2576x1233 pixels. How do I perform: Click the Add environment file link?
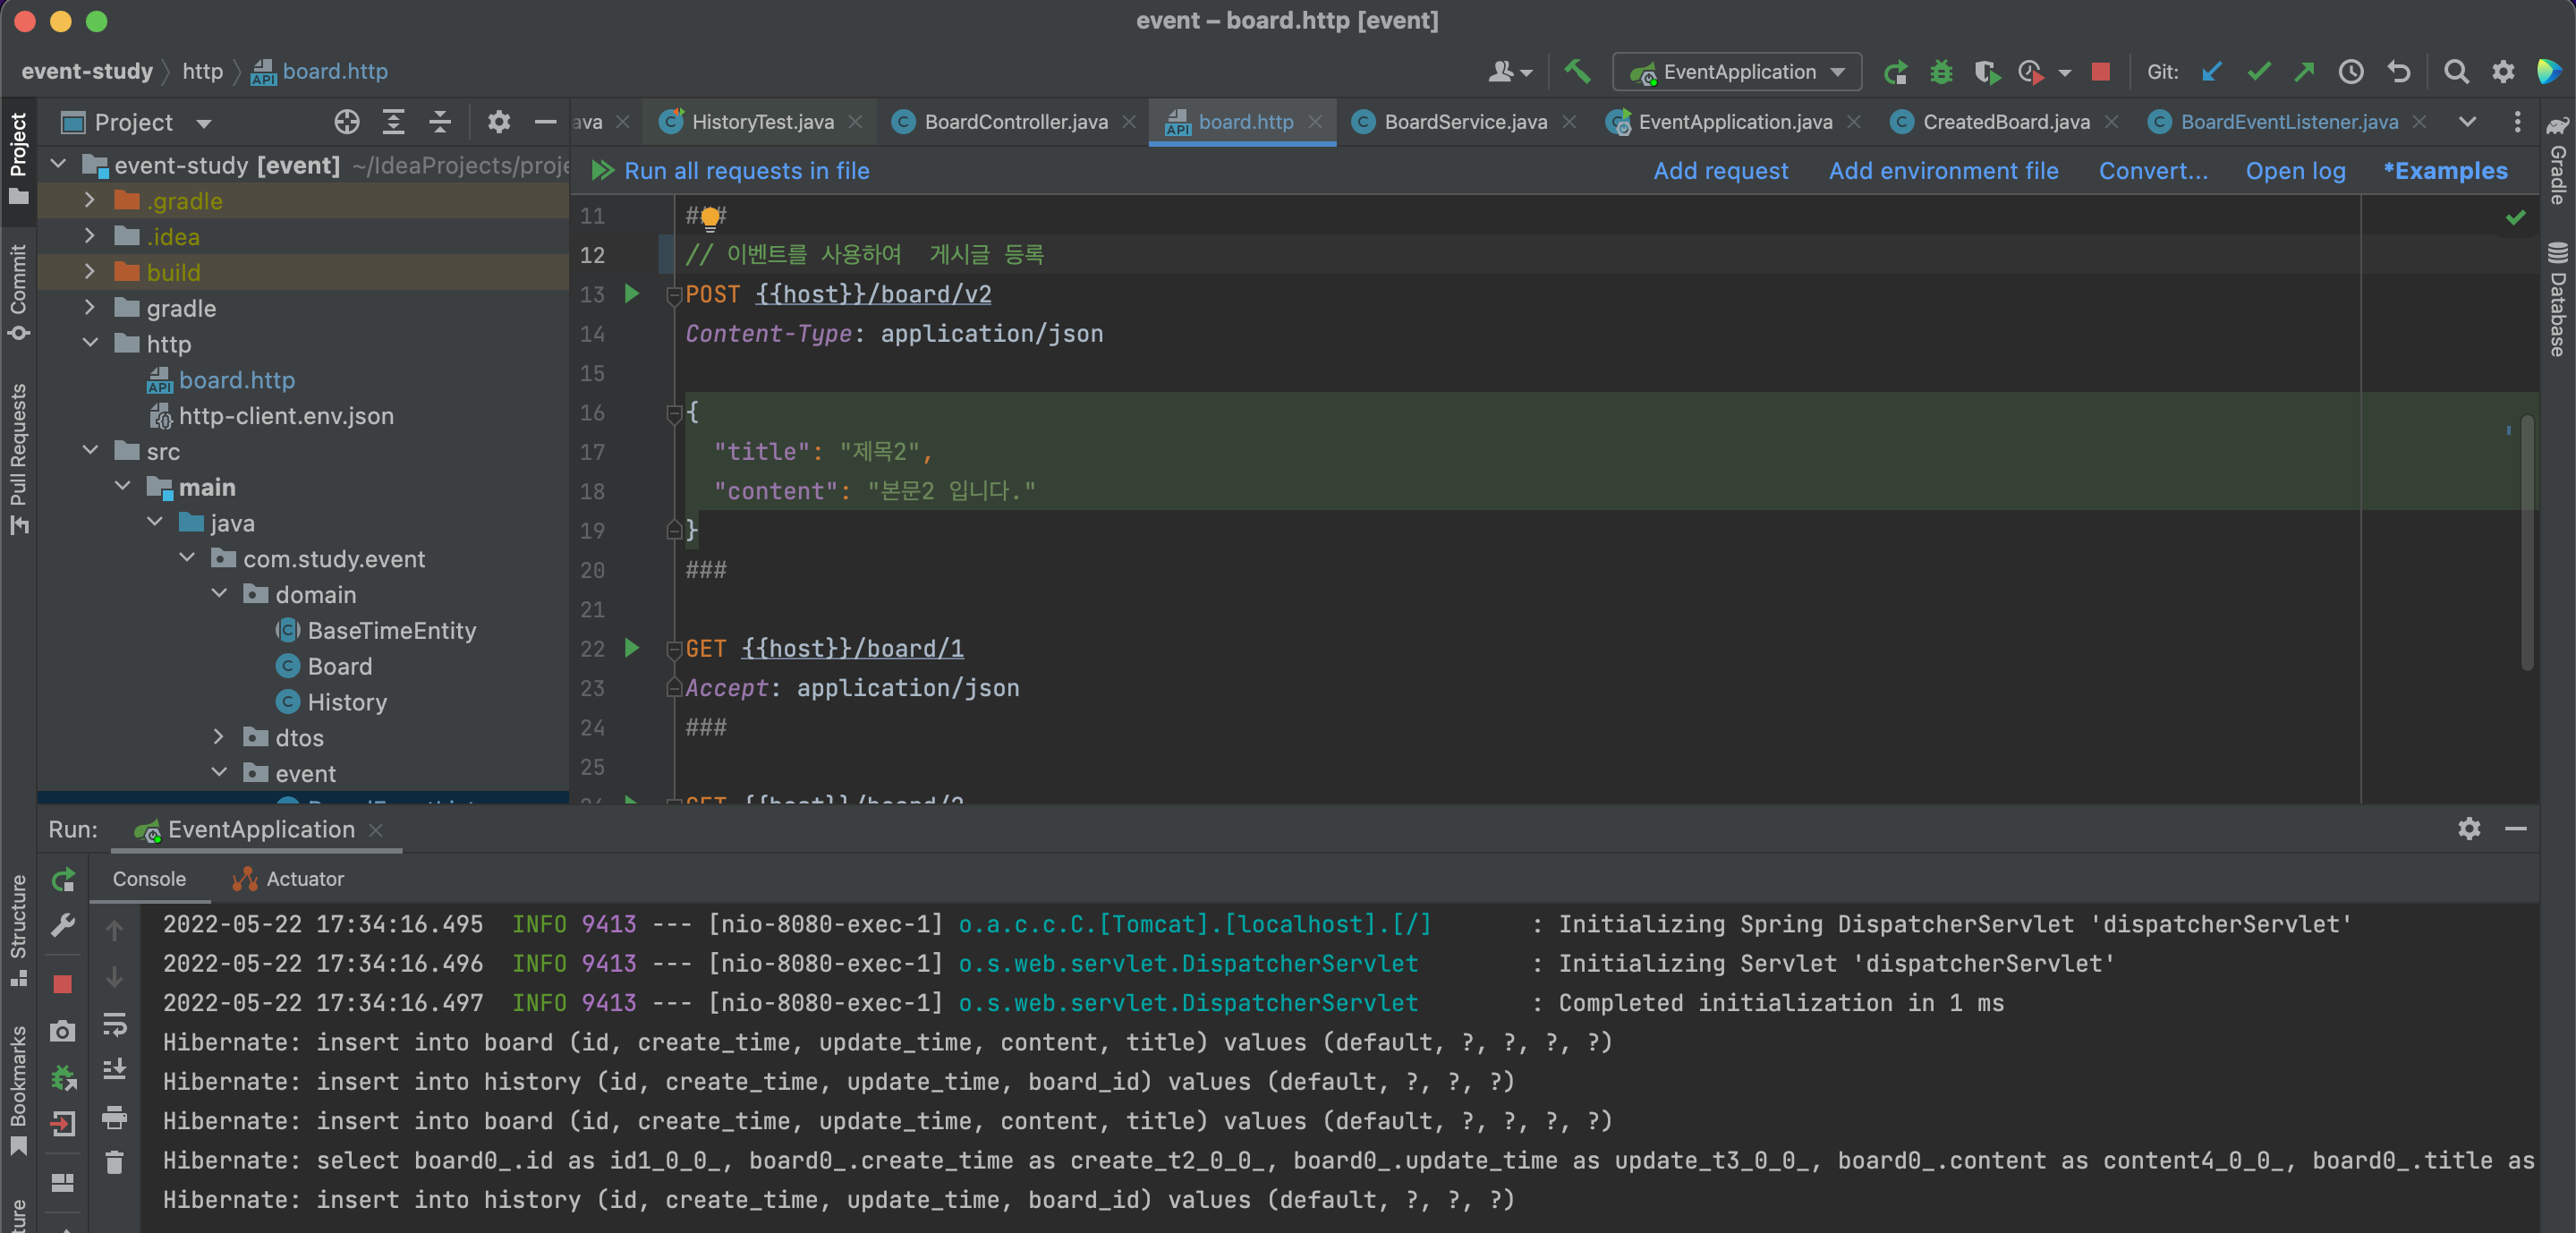click(x=1943, y=171)
